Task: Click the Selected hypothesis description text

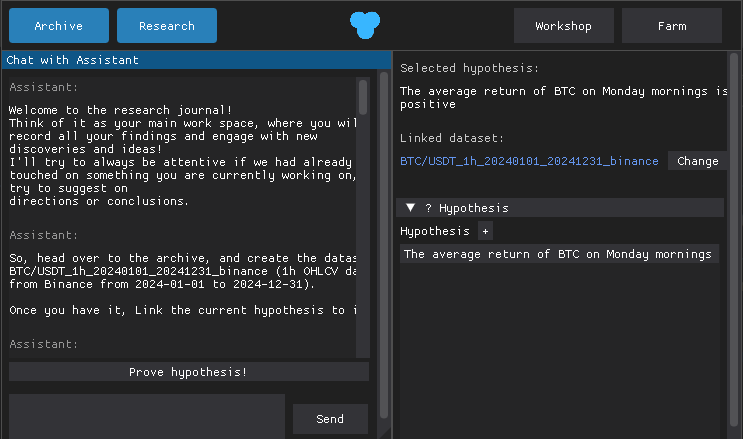Action: coord(563,98)
